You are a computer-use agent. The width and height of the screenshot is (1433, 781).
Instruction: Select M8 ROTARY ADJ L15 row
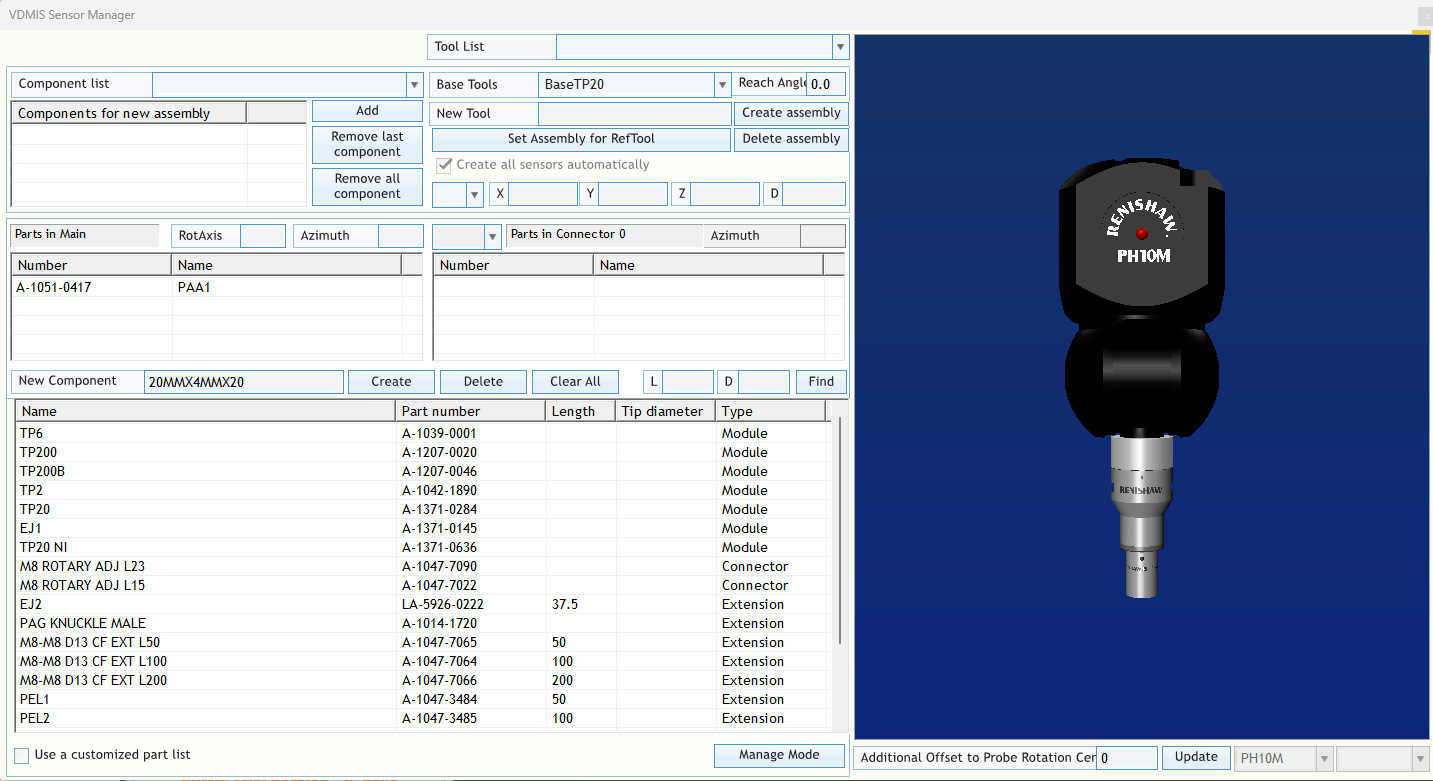click(423, 585)
